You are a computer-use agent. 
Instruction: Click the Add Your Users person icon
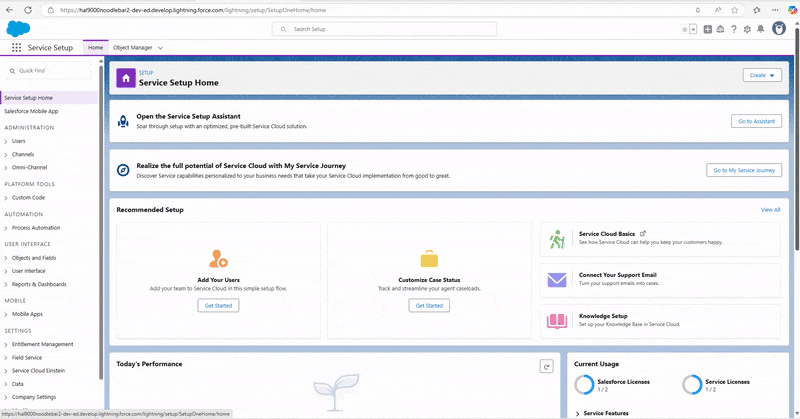[x=218, y=259]
